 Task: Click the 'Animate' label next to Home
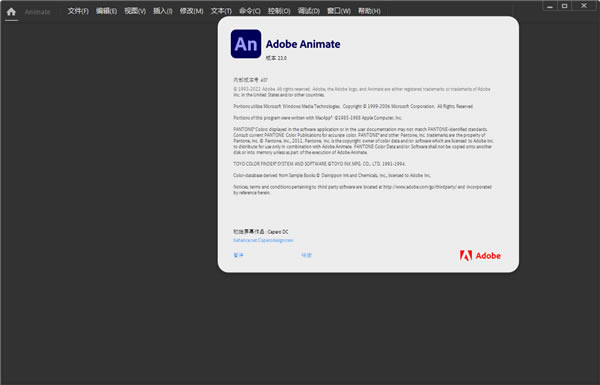[38, 12]
